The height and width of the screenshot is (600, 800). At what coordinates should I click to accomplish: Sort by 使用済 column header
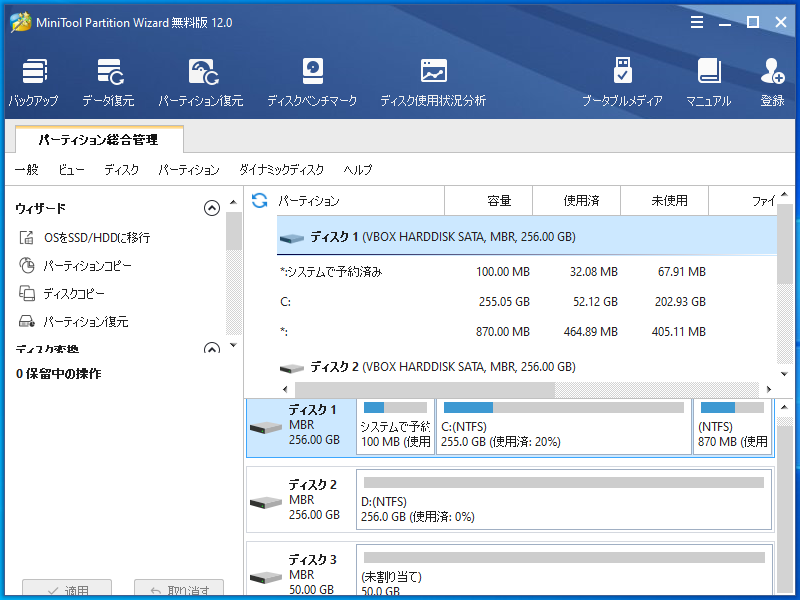[x=577, y=201]
